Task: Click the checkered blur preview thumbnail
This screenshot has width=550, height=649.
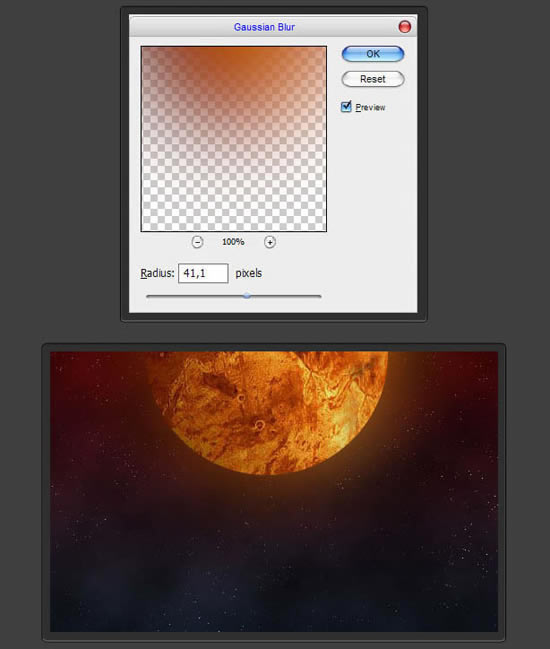Action: pyautogui.click(x=234, y=139)
